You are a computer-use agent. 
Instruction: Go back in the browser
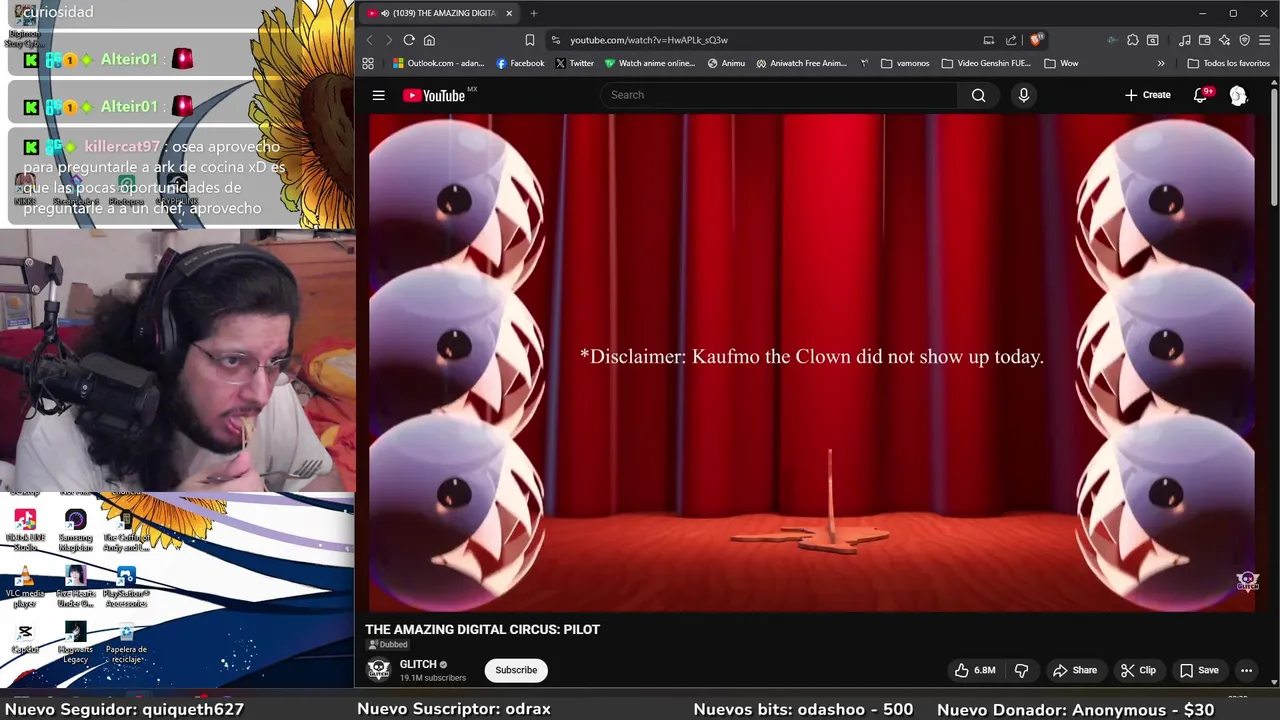click(369, 40)
